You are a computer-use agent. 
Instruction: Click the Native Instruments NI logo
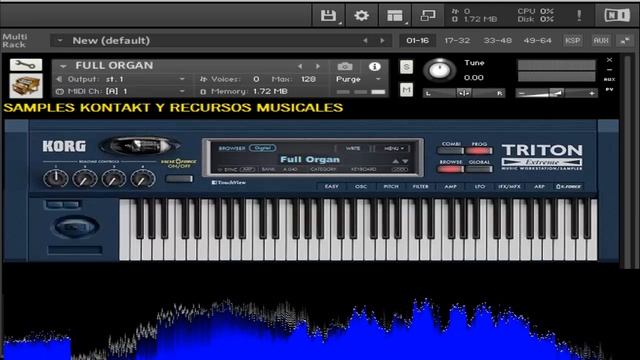click(617, 16)
